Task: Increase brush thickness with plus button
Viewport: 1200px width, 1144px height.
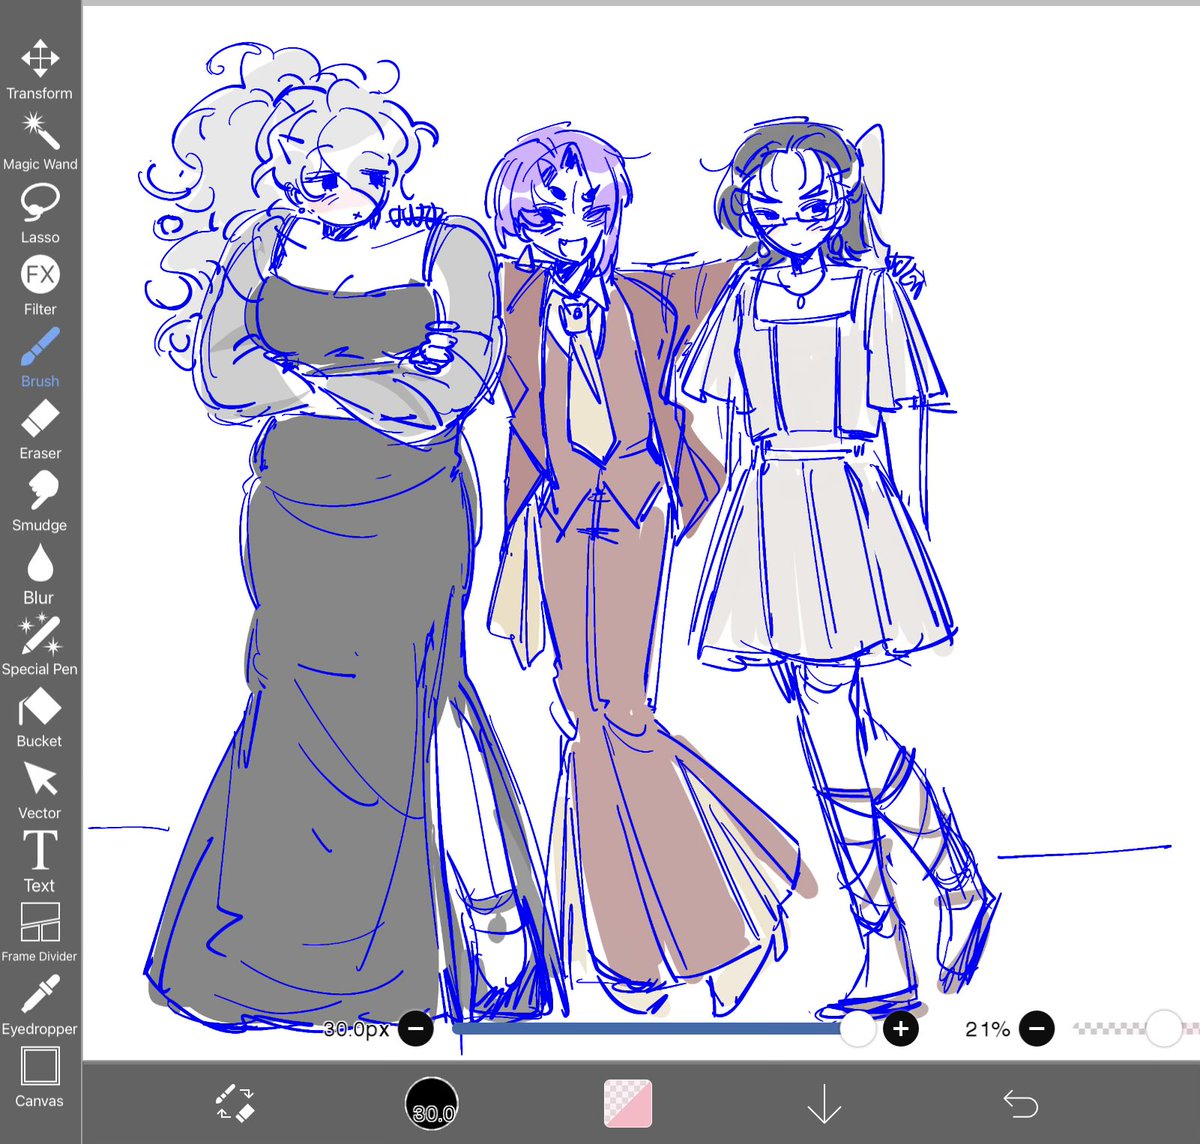Action: pos(901,1028)
